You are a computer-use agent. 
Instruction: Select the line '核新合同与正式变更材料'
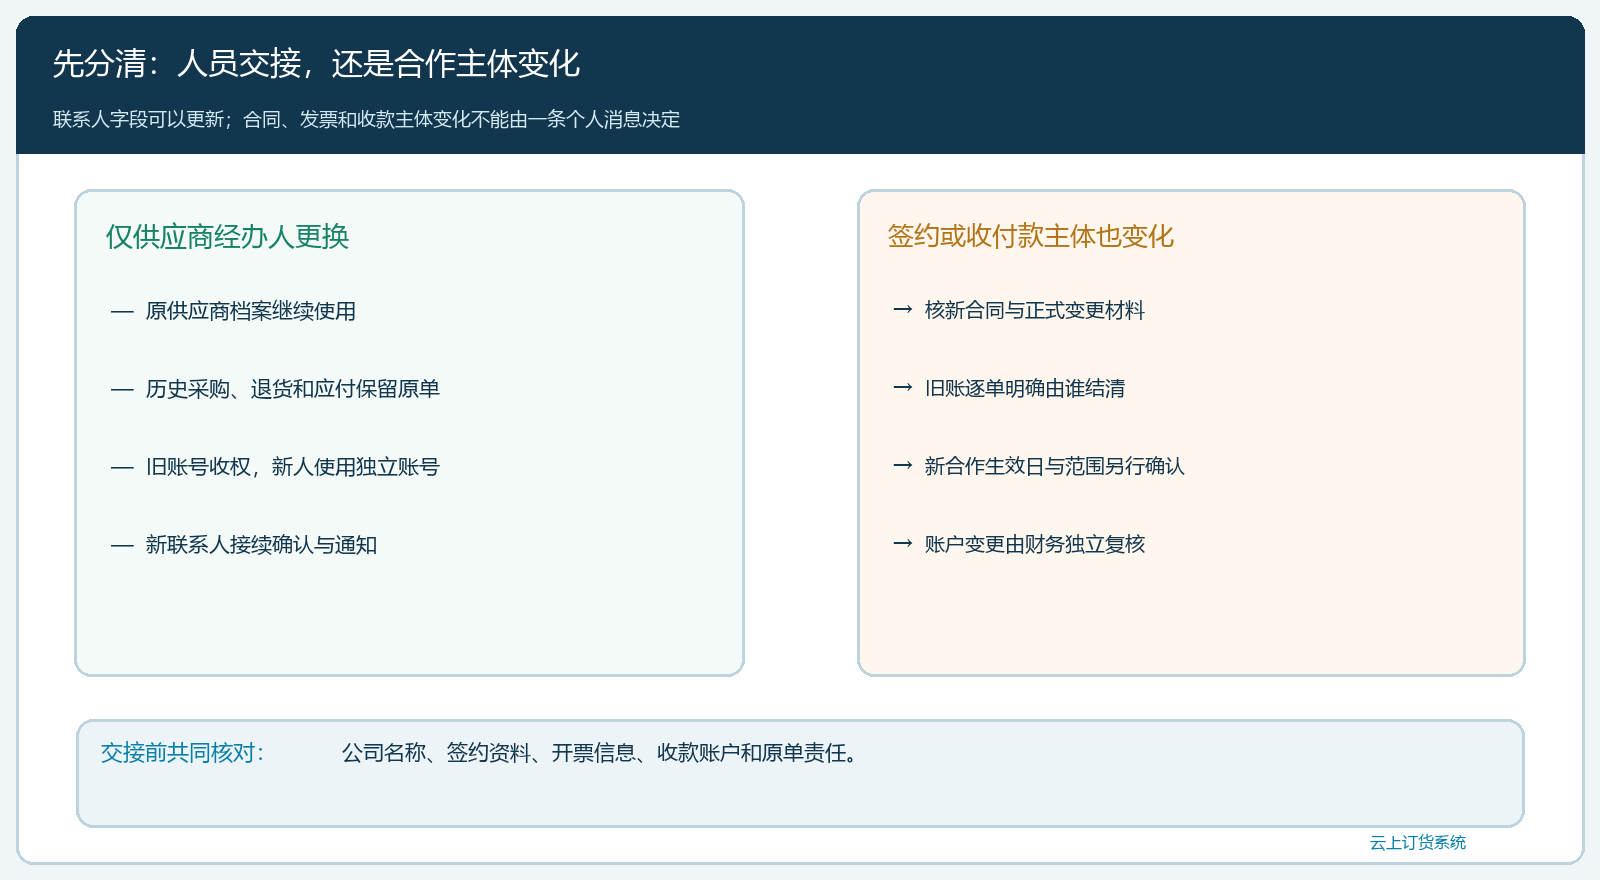coord(1034,311)
